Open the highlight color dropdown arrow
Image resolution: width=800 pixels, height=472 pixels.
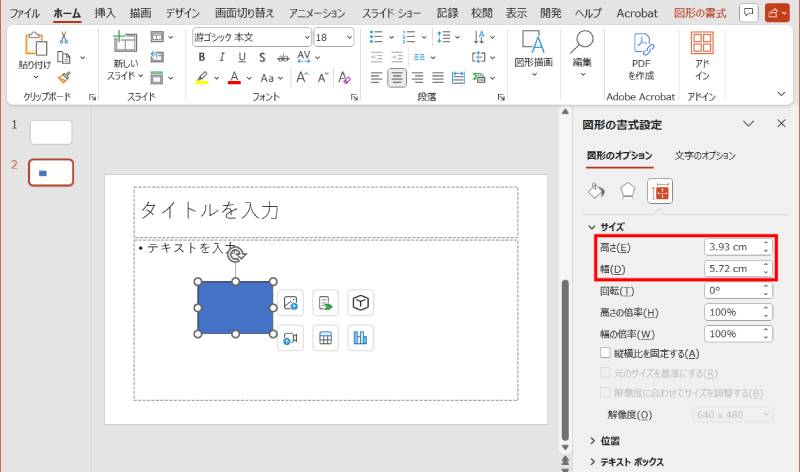click(x=216, y=78)
